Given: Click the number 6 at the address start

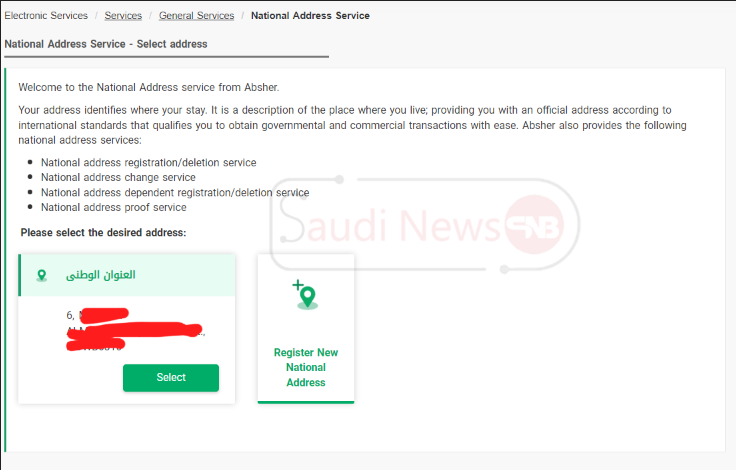Looking at the screenshot, I should (70, 315).
